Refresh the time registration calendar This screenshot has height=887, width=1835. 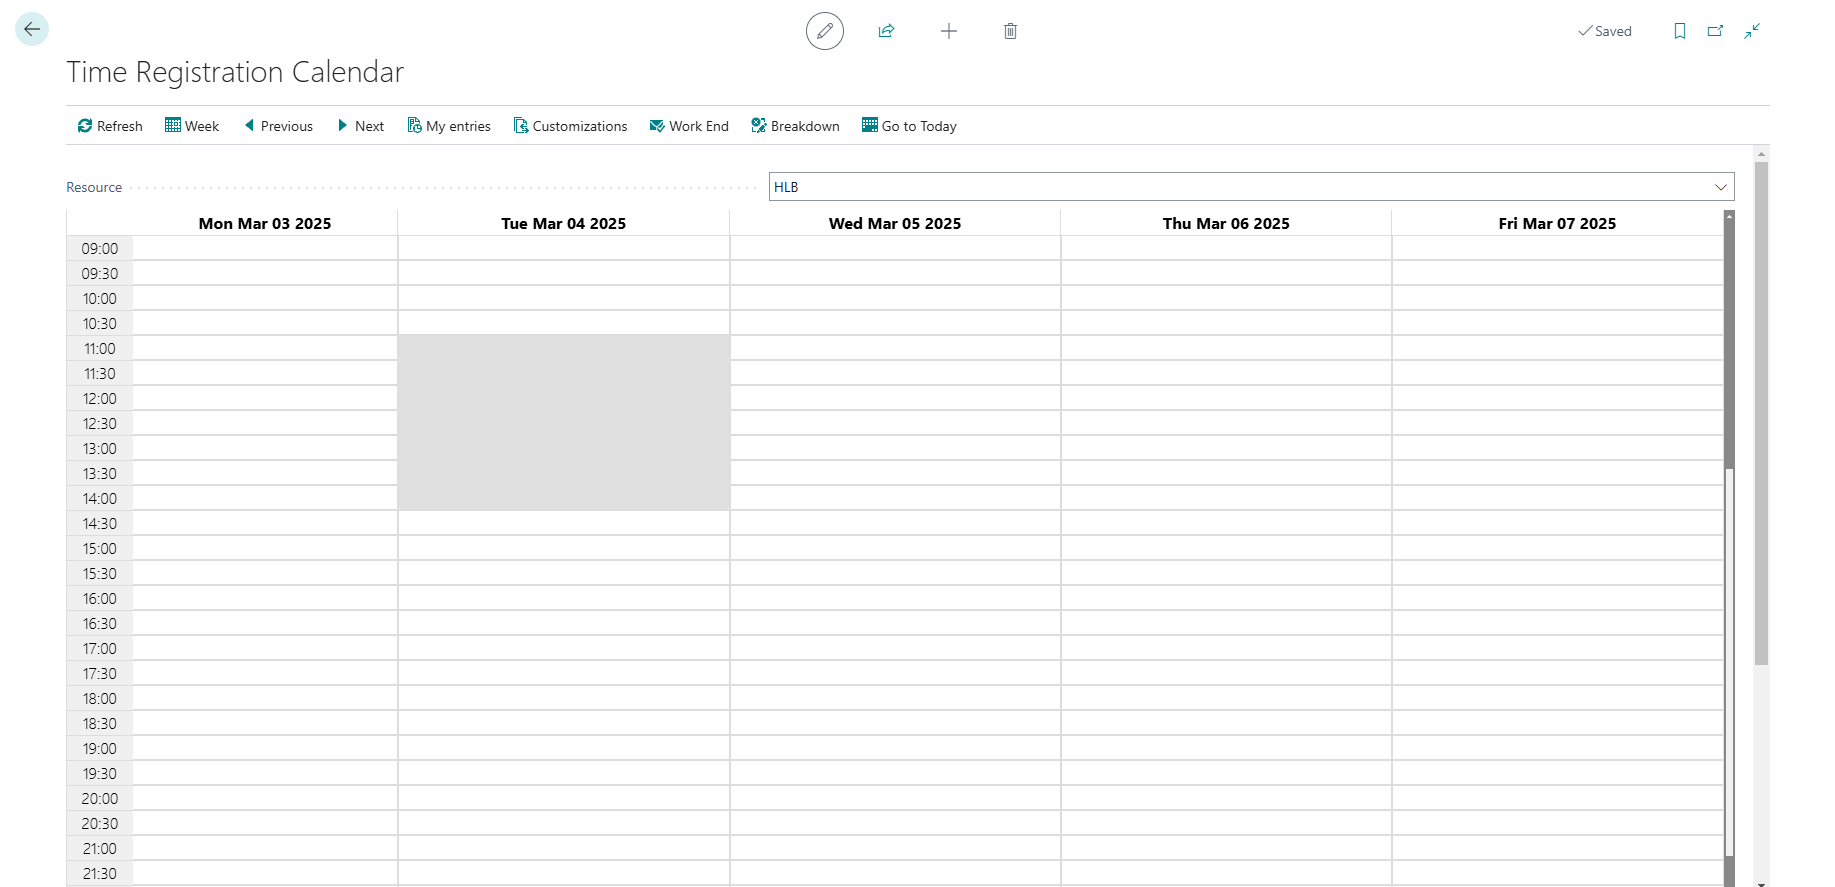click(x=110, y=126)
